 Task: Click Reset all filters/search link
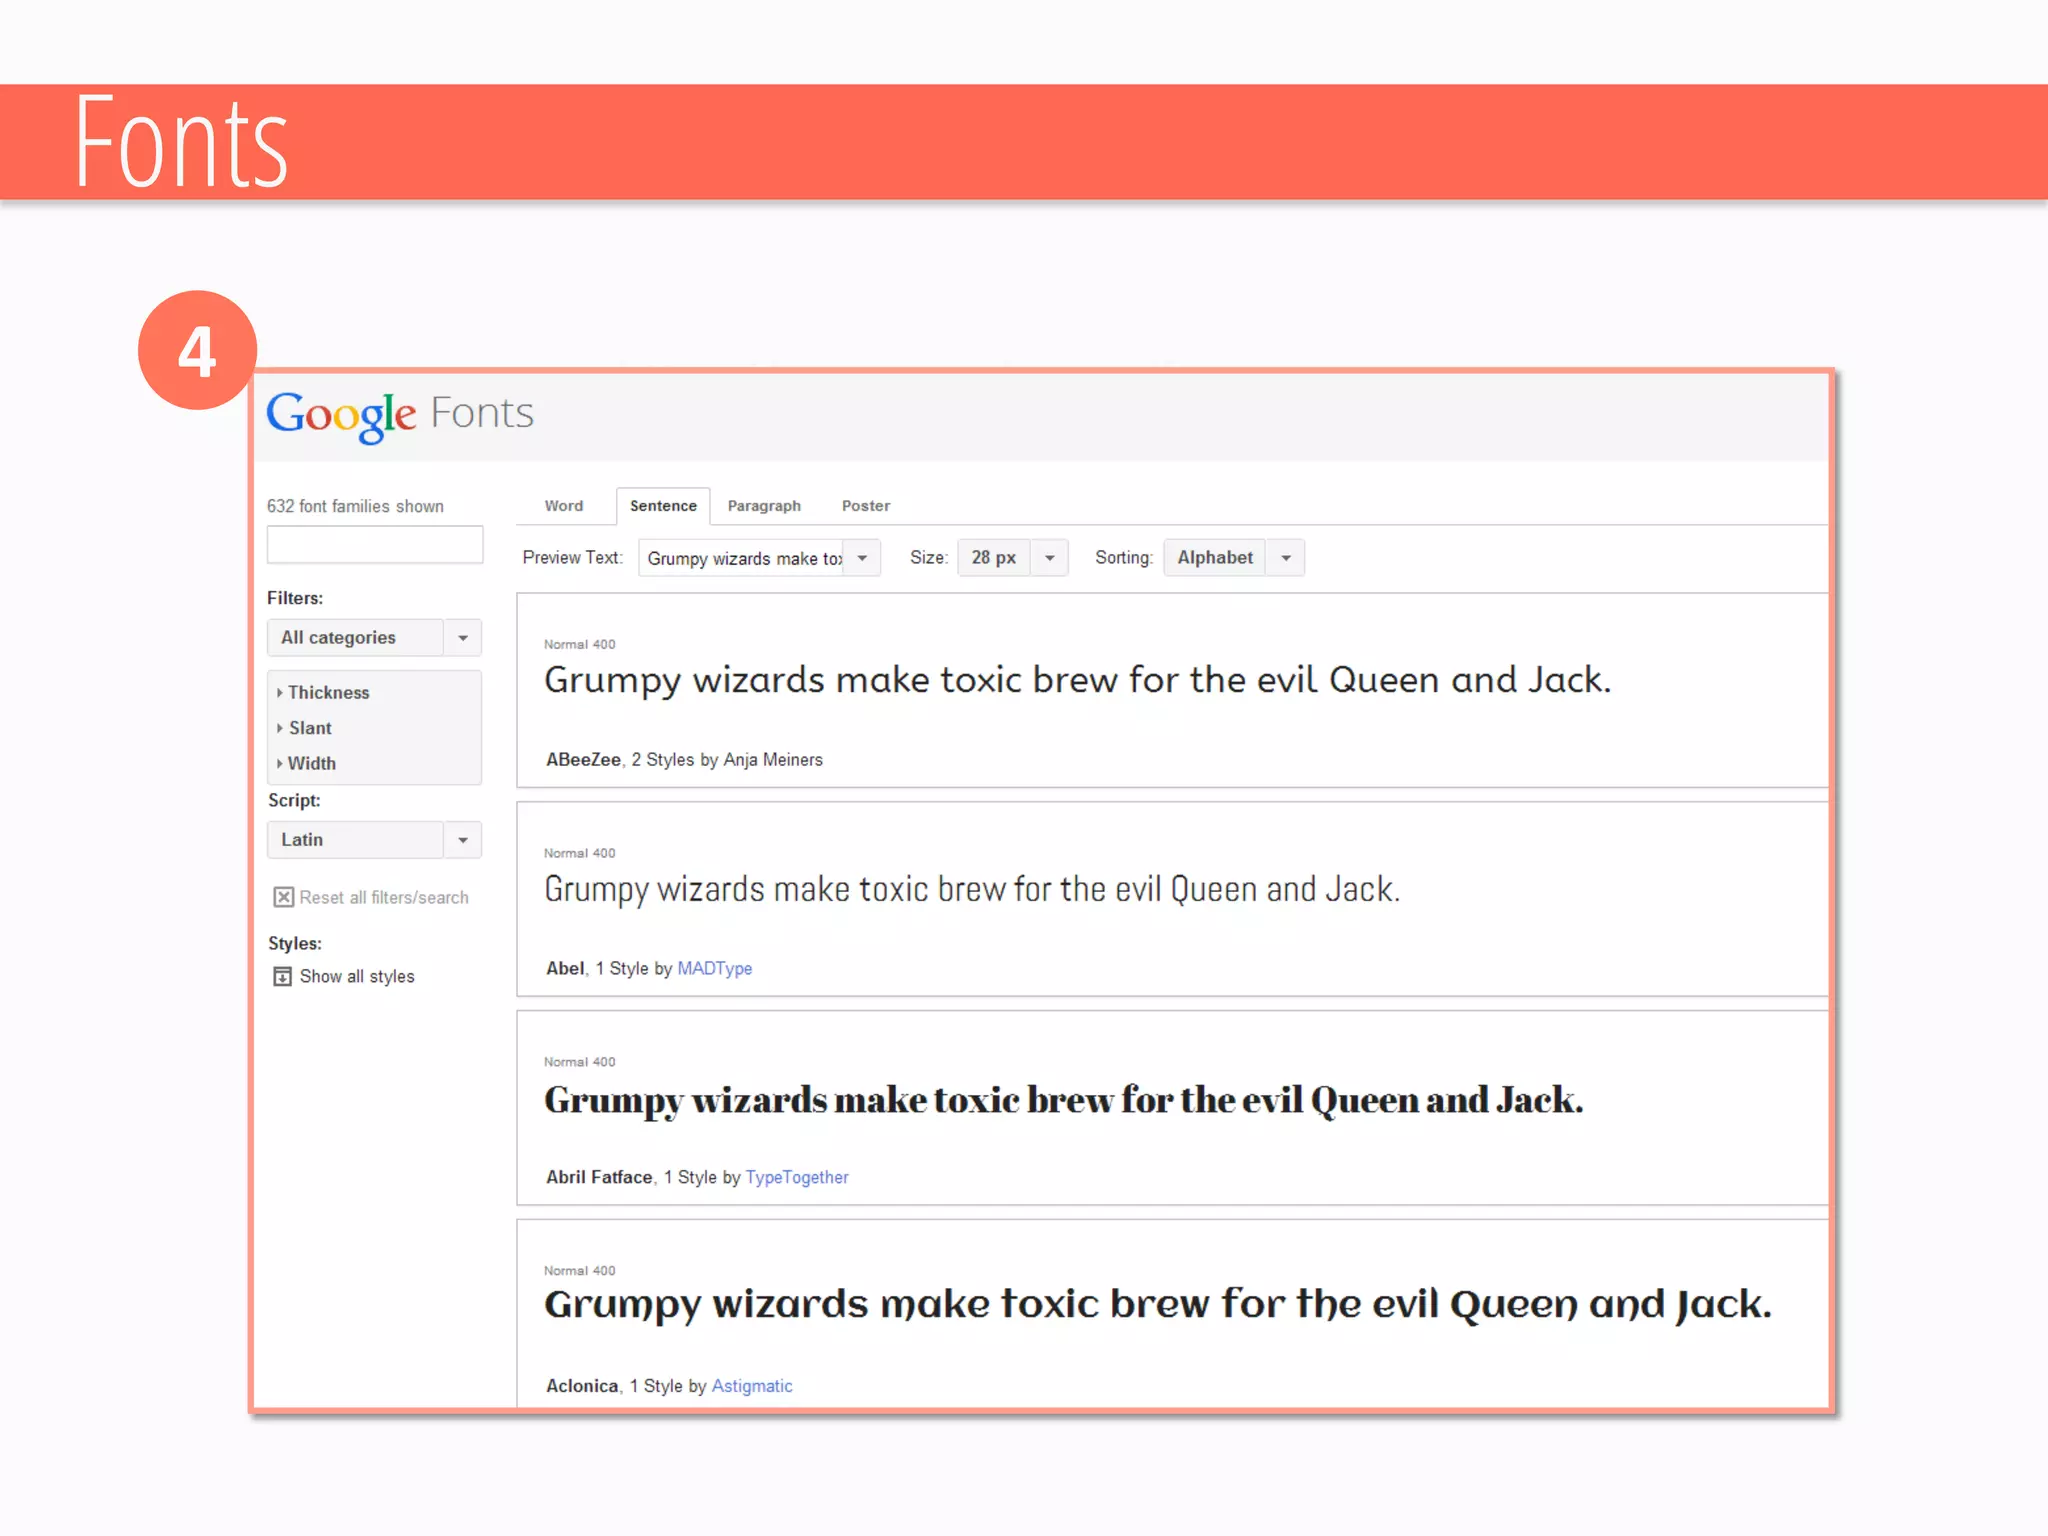384,898
